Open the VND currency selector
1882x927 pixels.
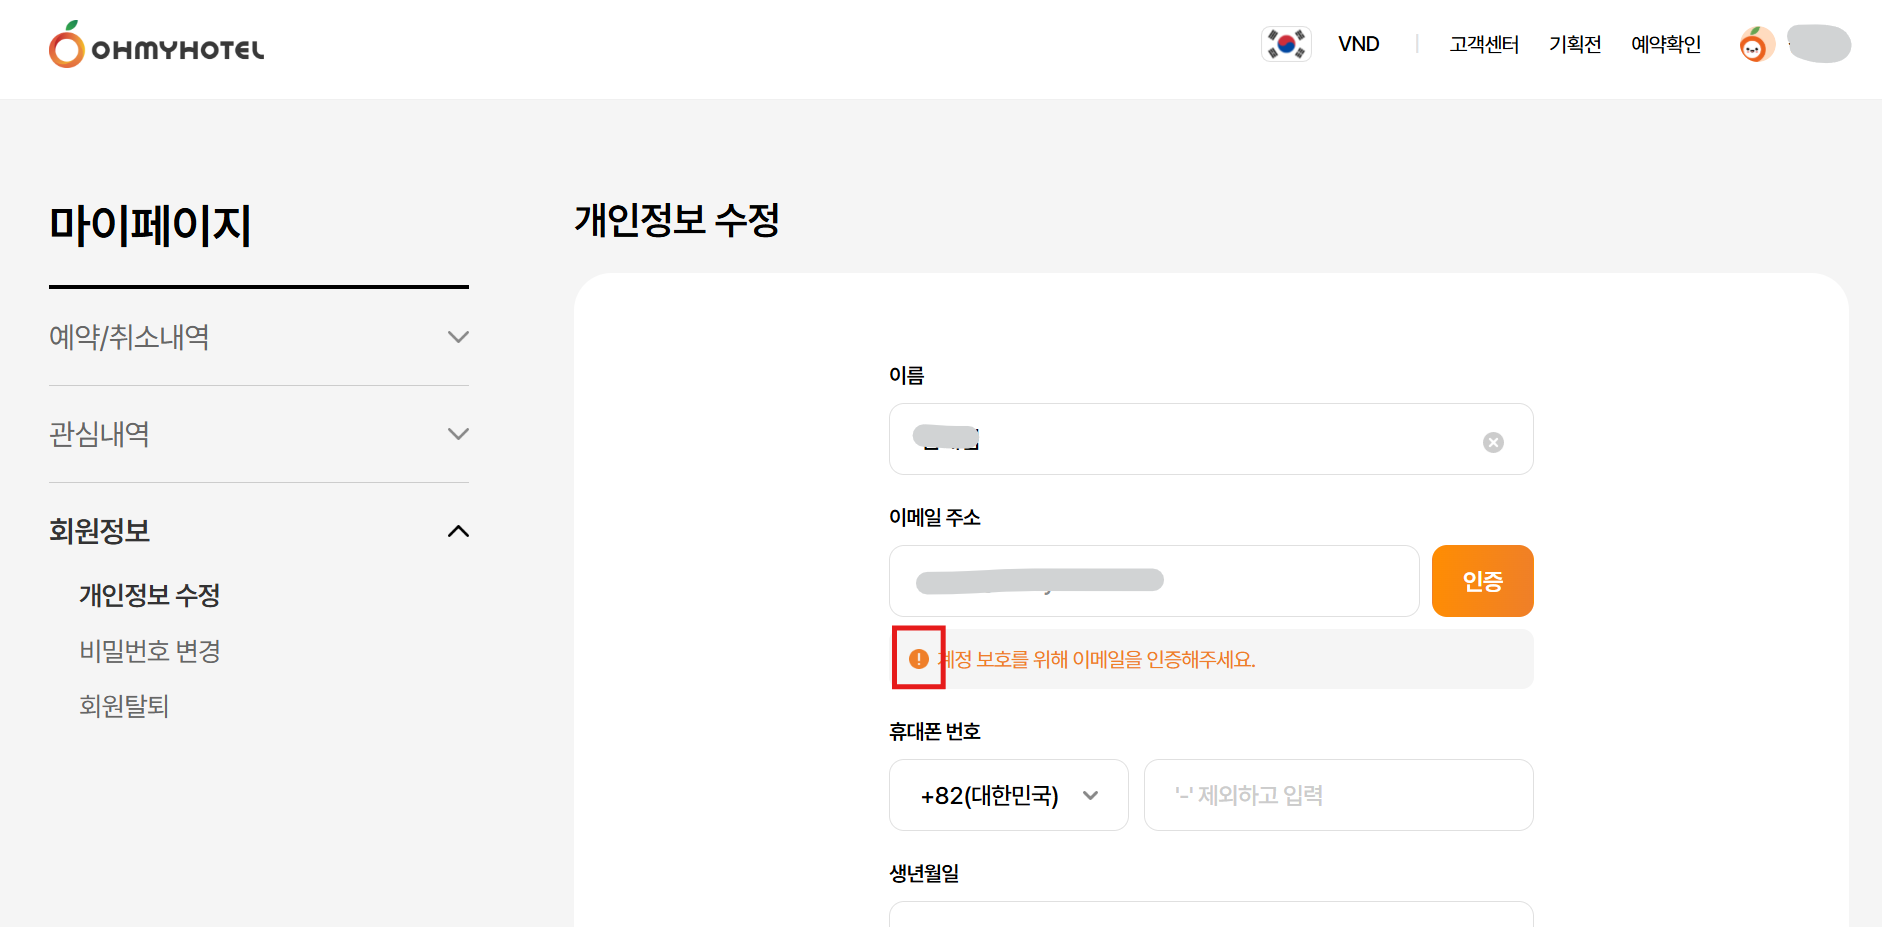click(x=1358, y=44)
